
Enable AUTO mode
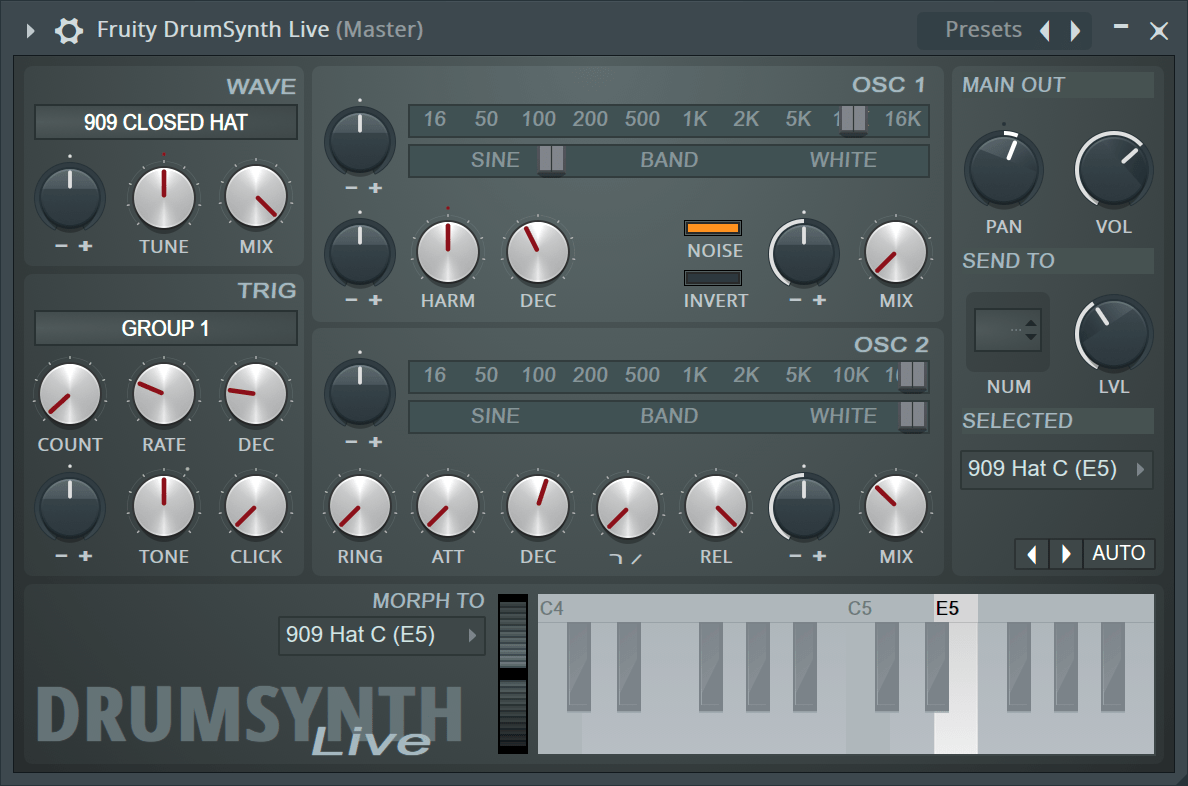click(1119, 553)
